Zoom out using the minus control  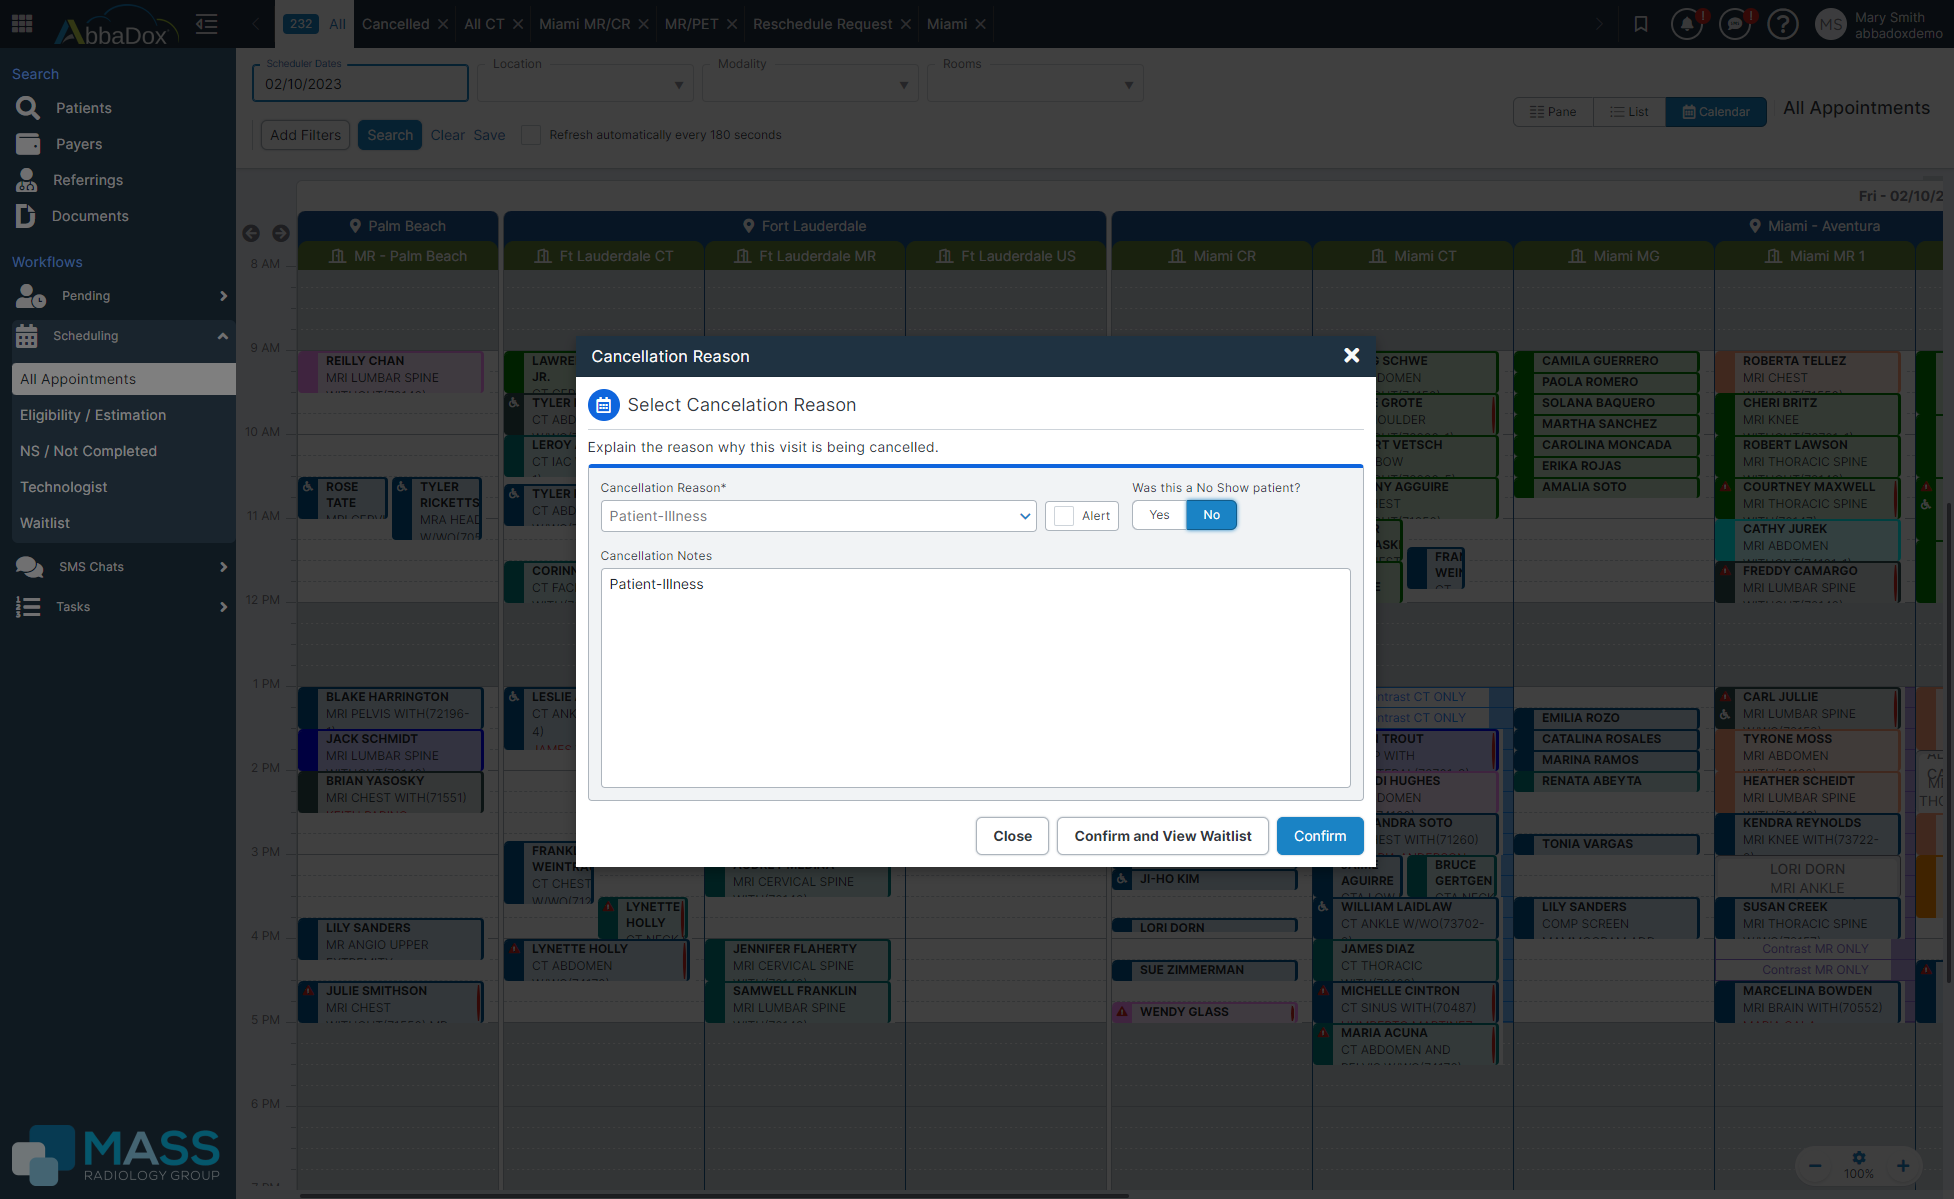pyautogui.click(x=1814, y=1166)
